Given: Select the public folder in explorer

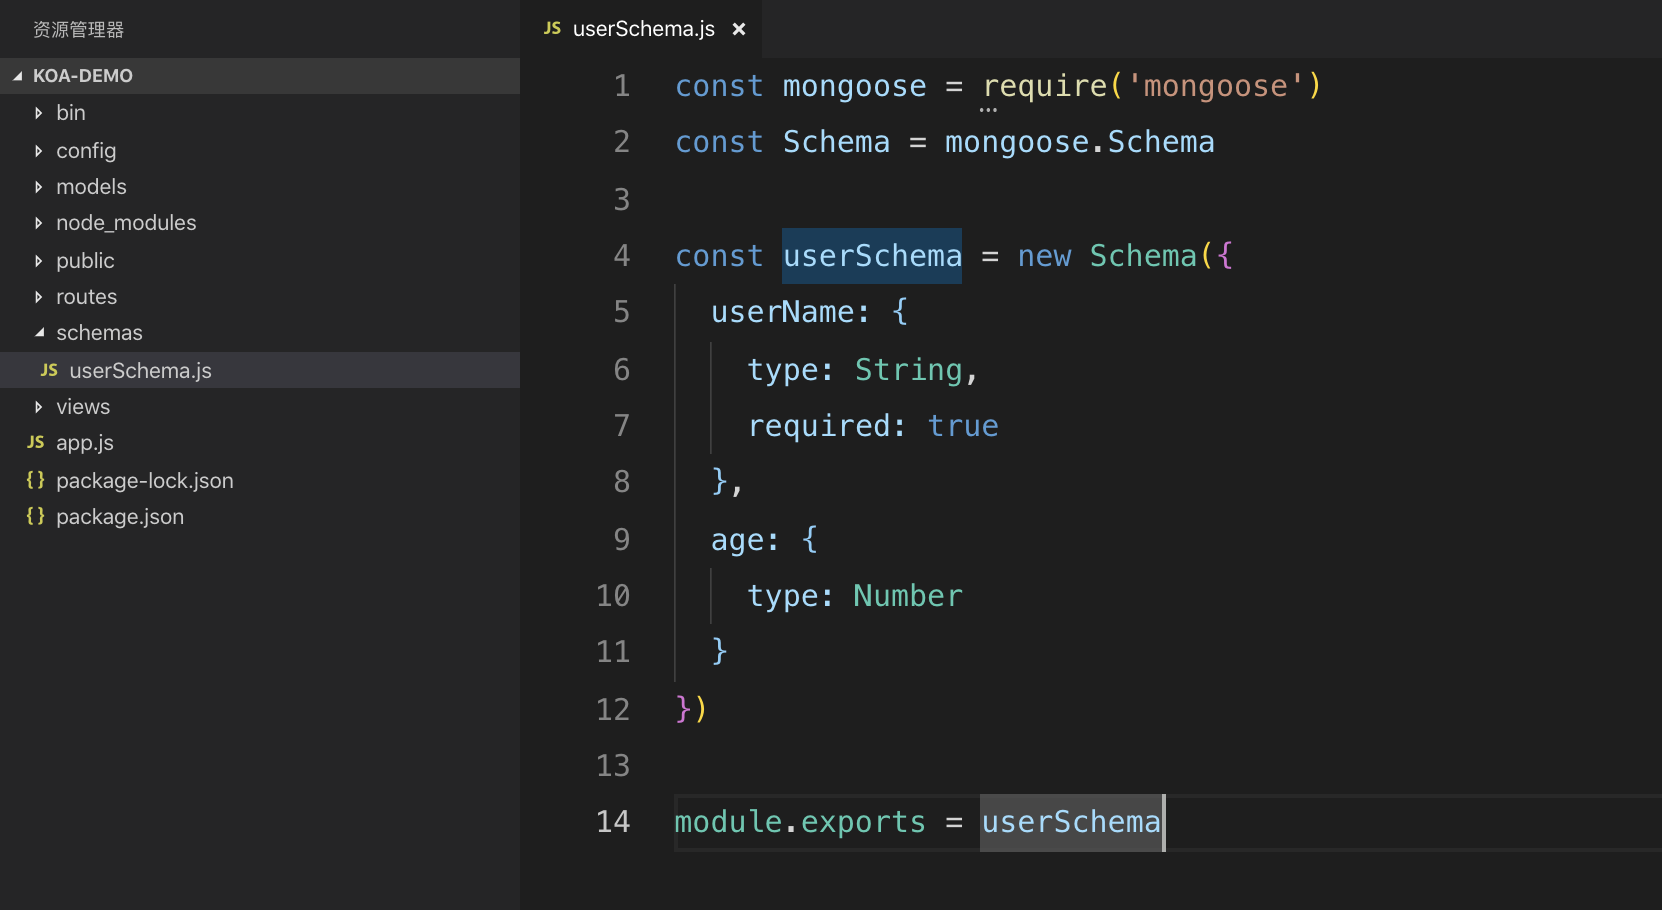Looking at the screenshot, I should [85, 261].
